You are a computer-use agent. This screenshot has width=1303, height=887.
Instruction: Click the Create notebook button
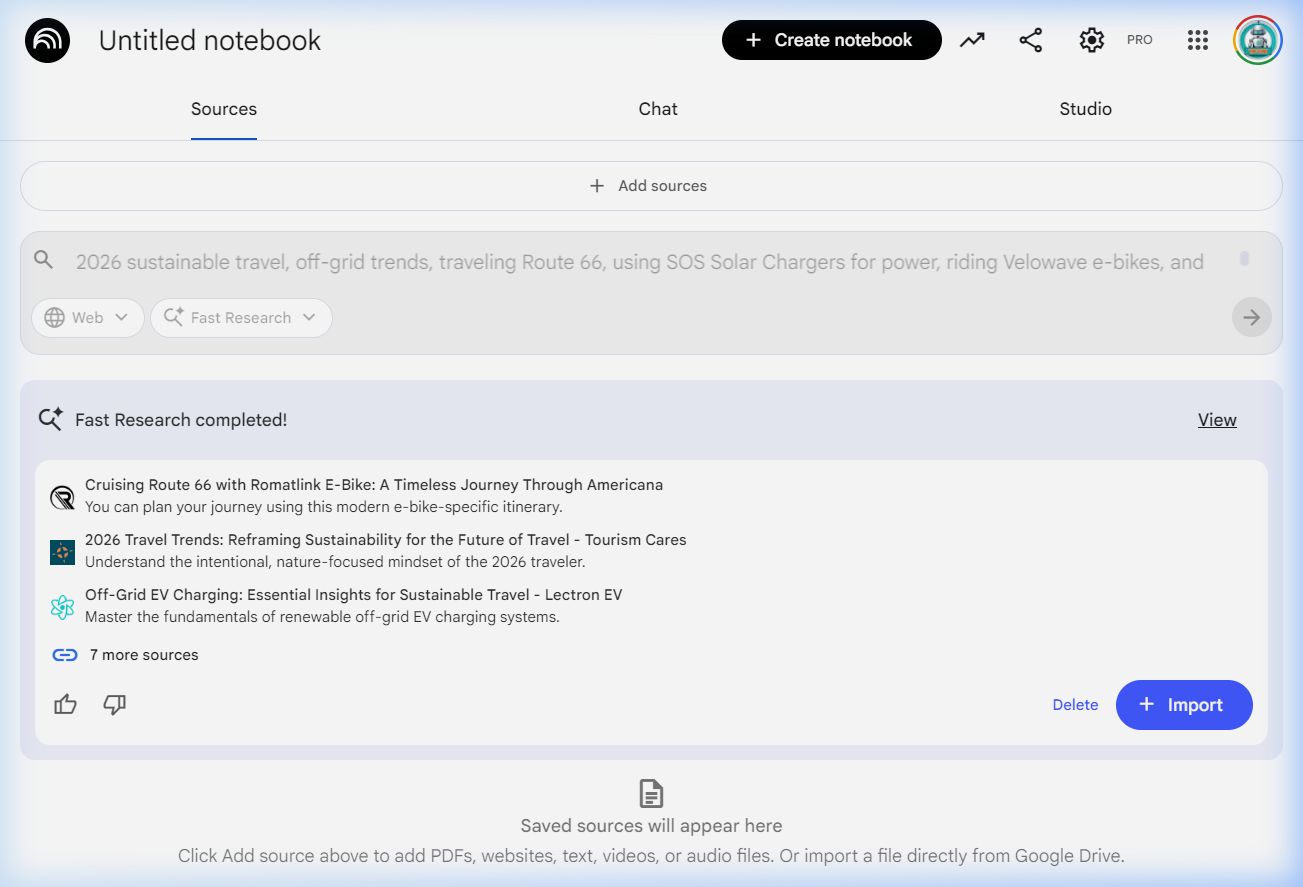(x=831, y=40)
